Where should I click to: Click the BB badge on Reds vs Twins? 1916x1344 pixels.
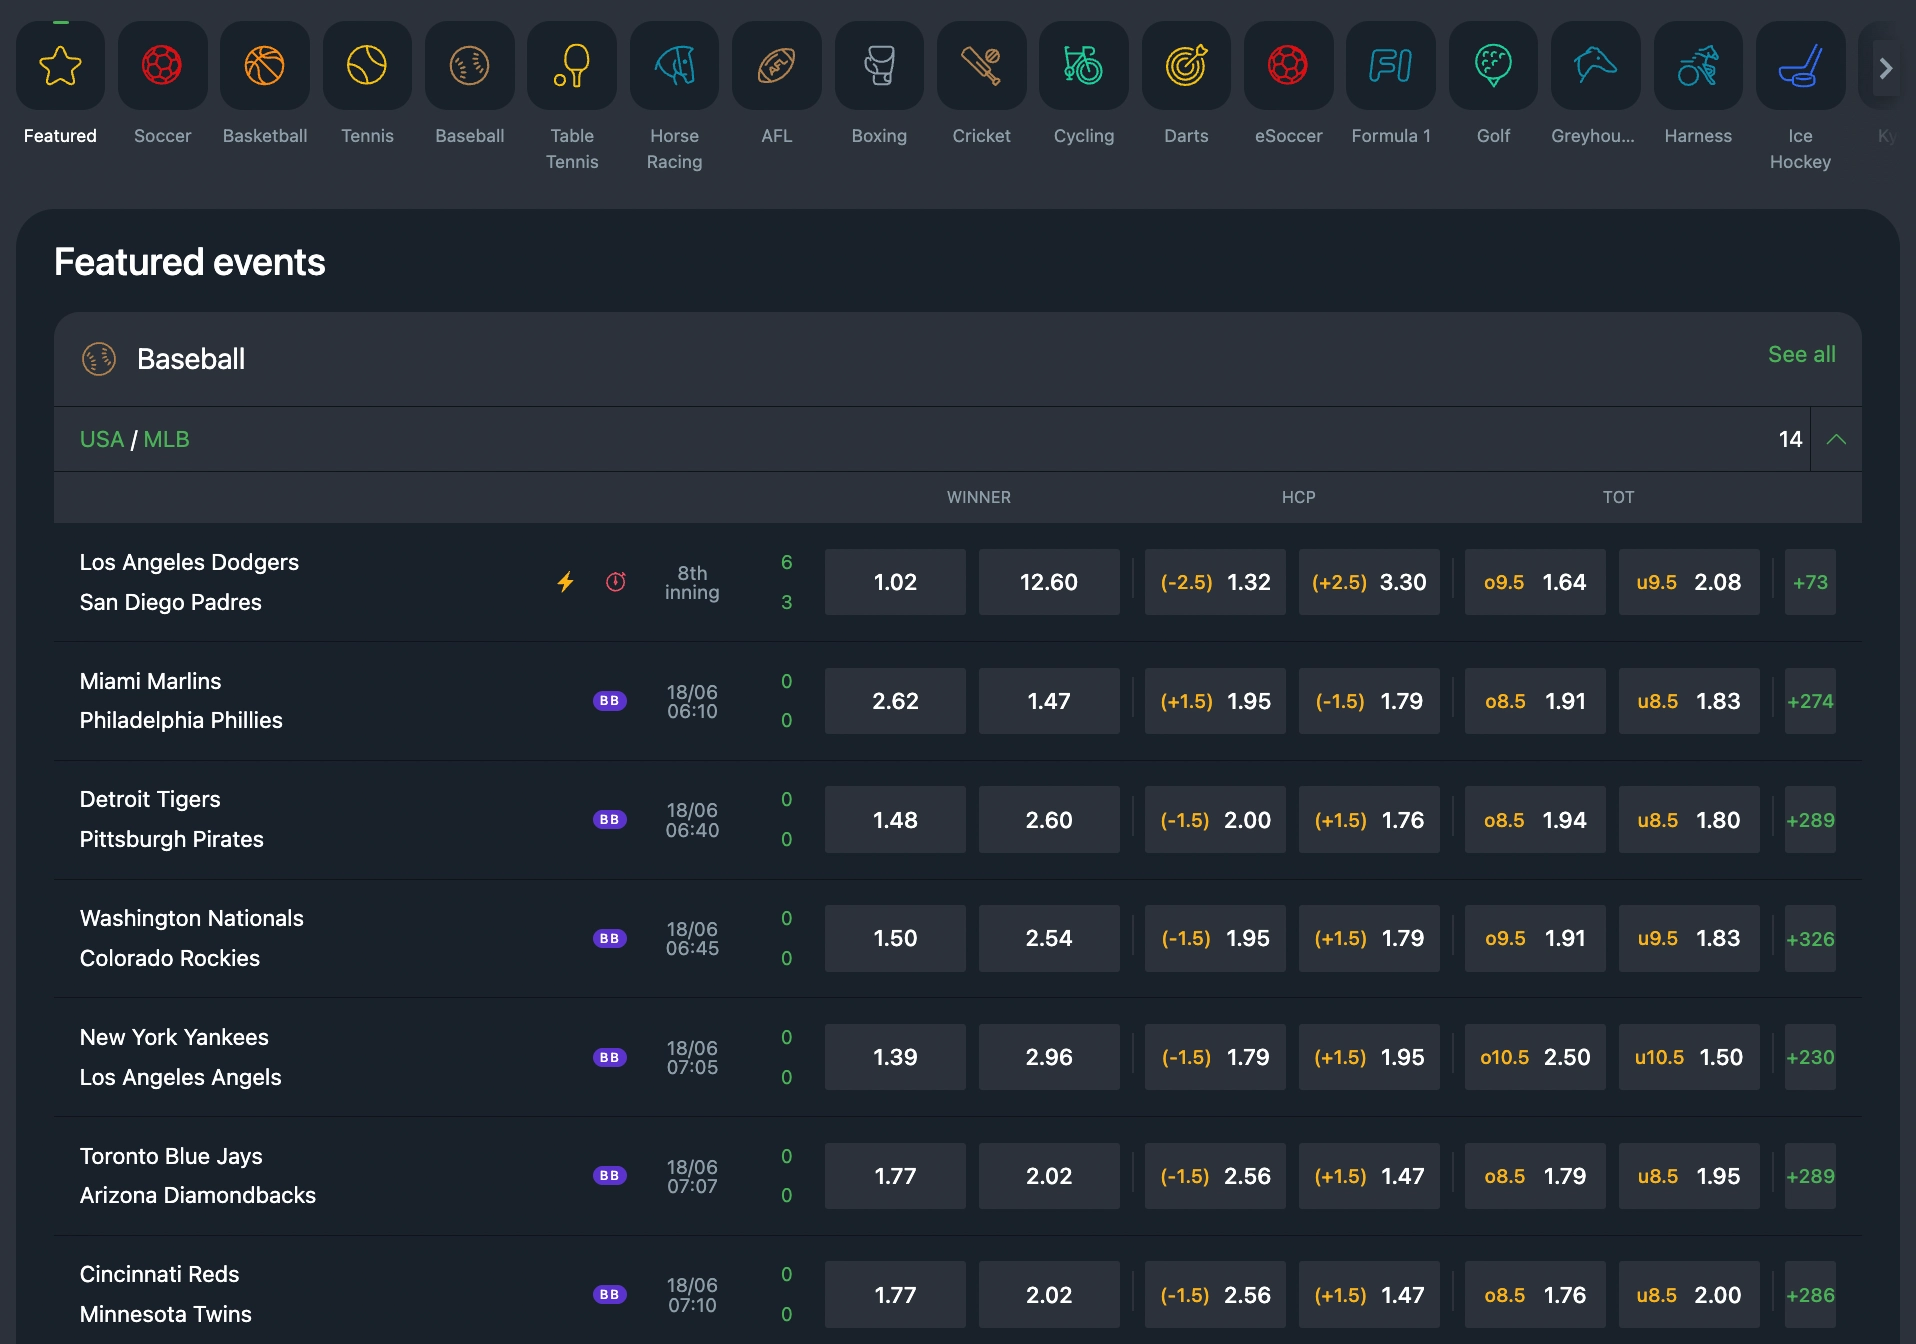tap(610, 1294)
